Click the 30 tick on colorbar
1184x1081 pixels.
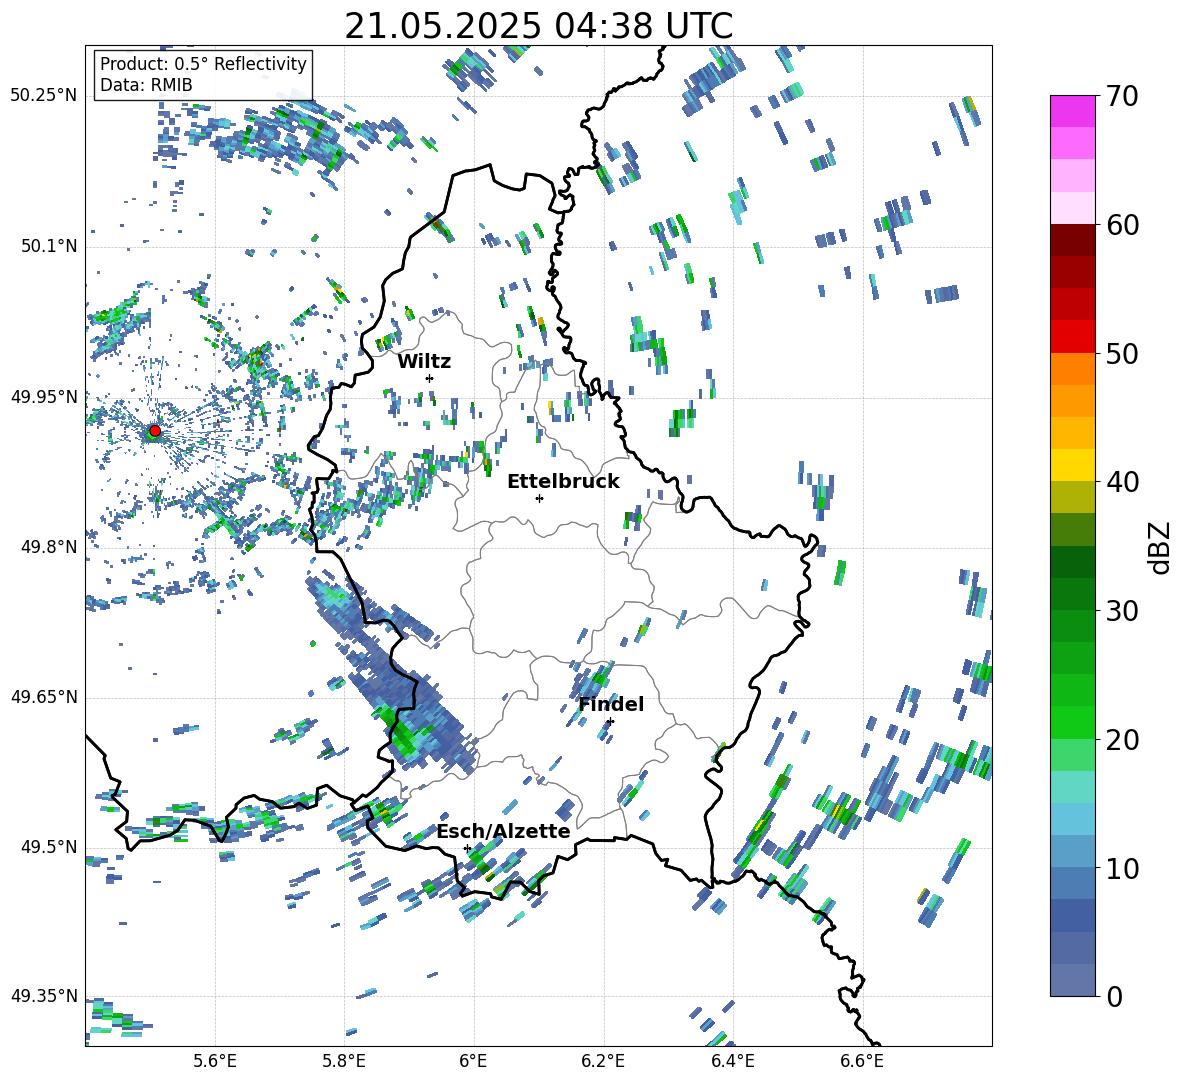[x=1122, y=611]
